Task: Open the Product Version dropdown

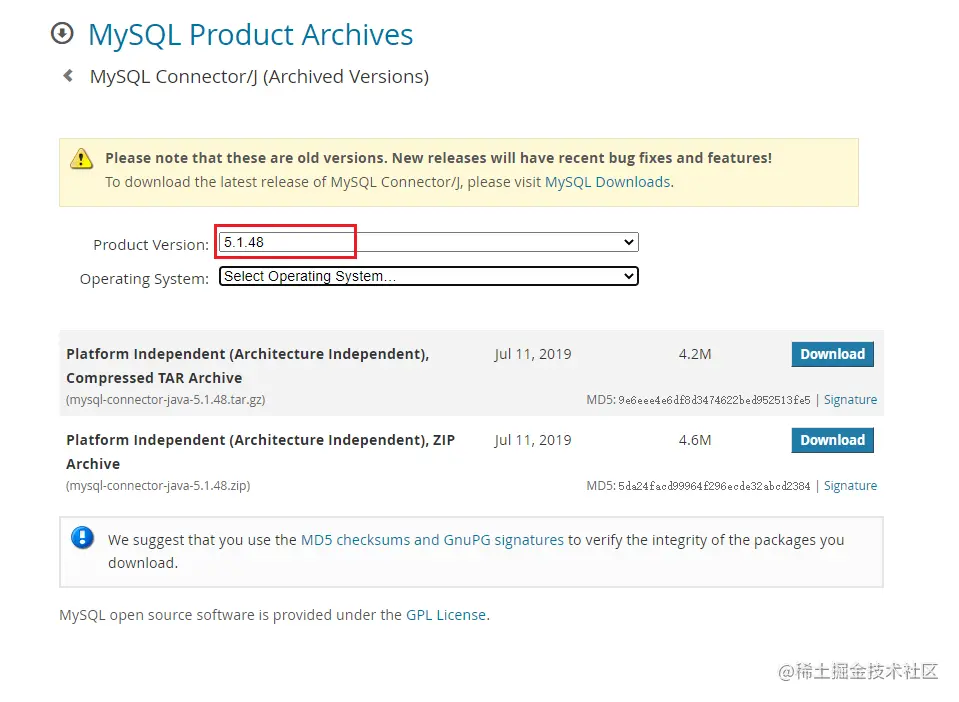Action: [x=427, y=241]
